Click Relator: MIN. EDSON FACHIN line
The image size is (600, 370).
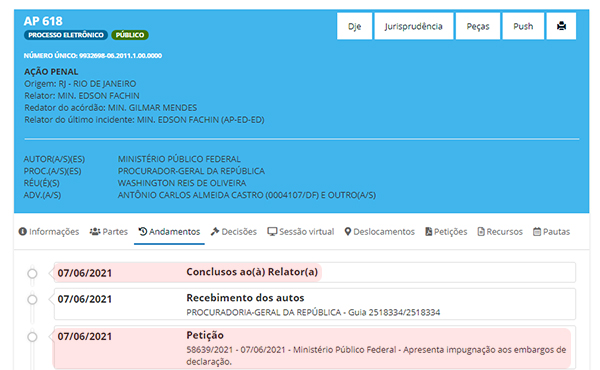click(82, 96)
